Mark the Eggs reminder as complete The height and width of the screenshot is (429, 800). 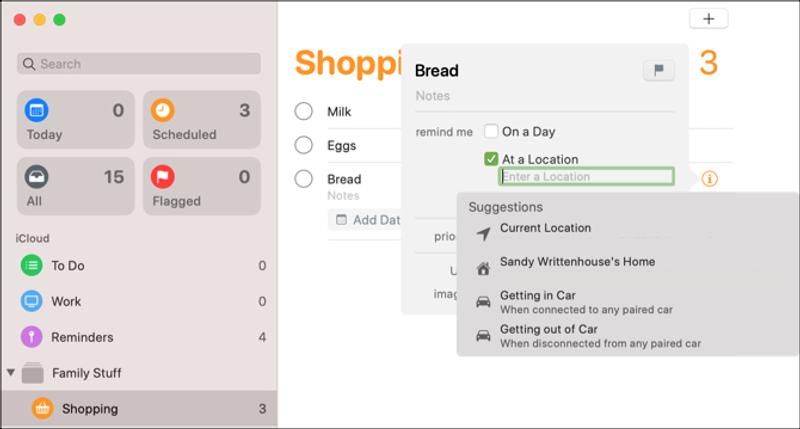point(305,146)
